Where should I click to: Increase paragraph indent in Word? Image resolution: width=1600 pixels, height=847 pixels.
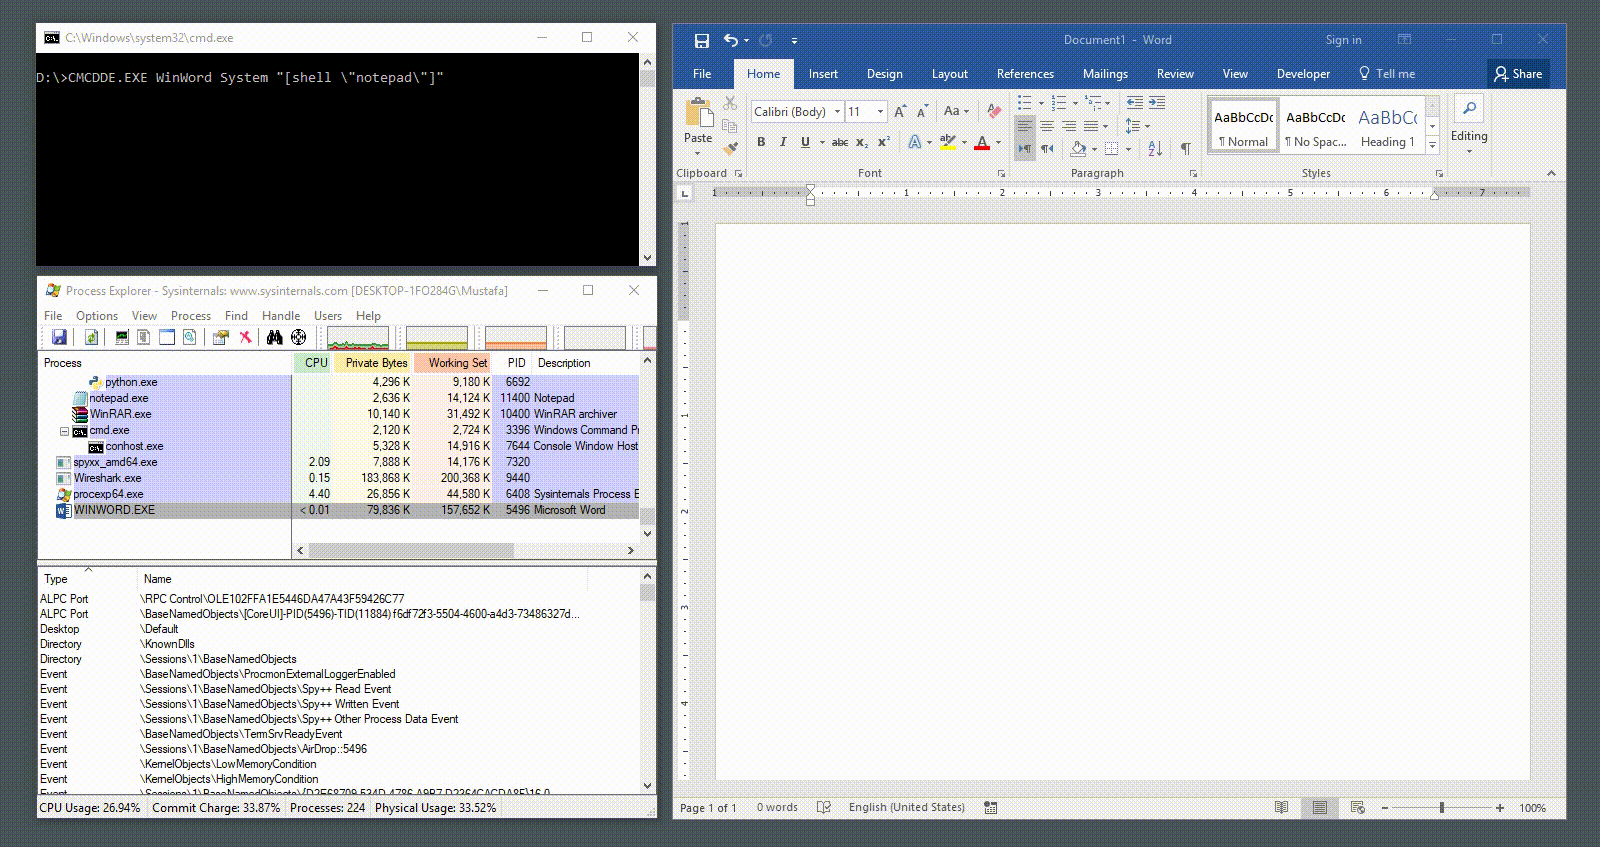coord(1157,102)
